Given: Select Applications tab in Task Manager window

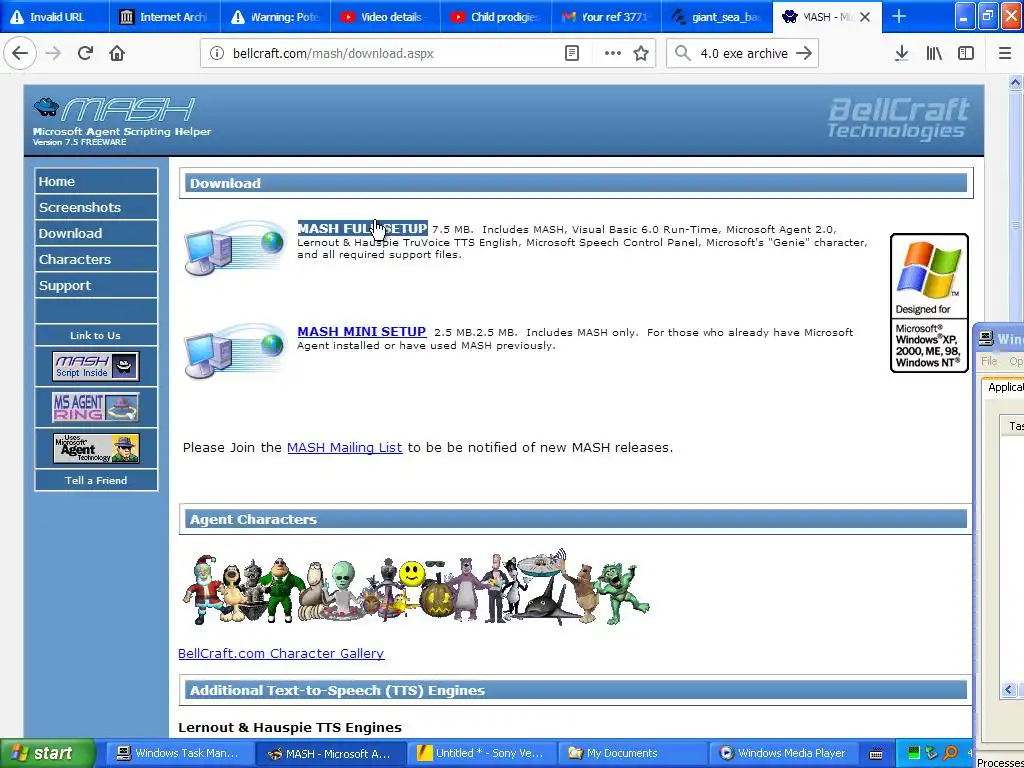Looking at the screenshot, I should [1004, 387].
